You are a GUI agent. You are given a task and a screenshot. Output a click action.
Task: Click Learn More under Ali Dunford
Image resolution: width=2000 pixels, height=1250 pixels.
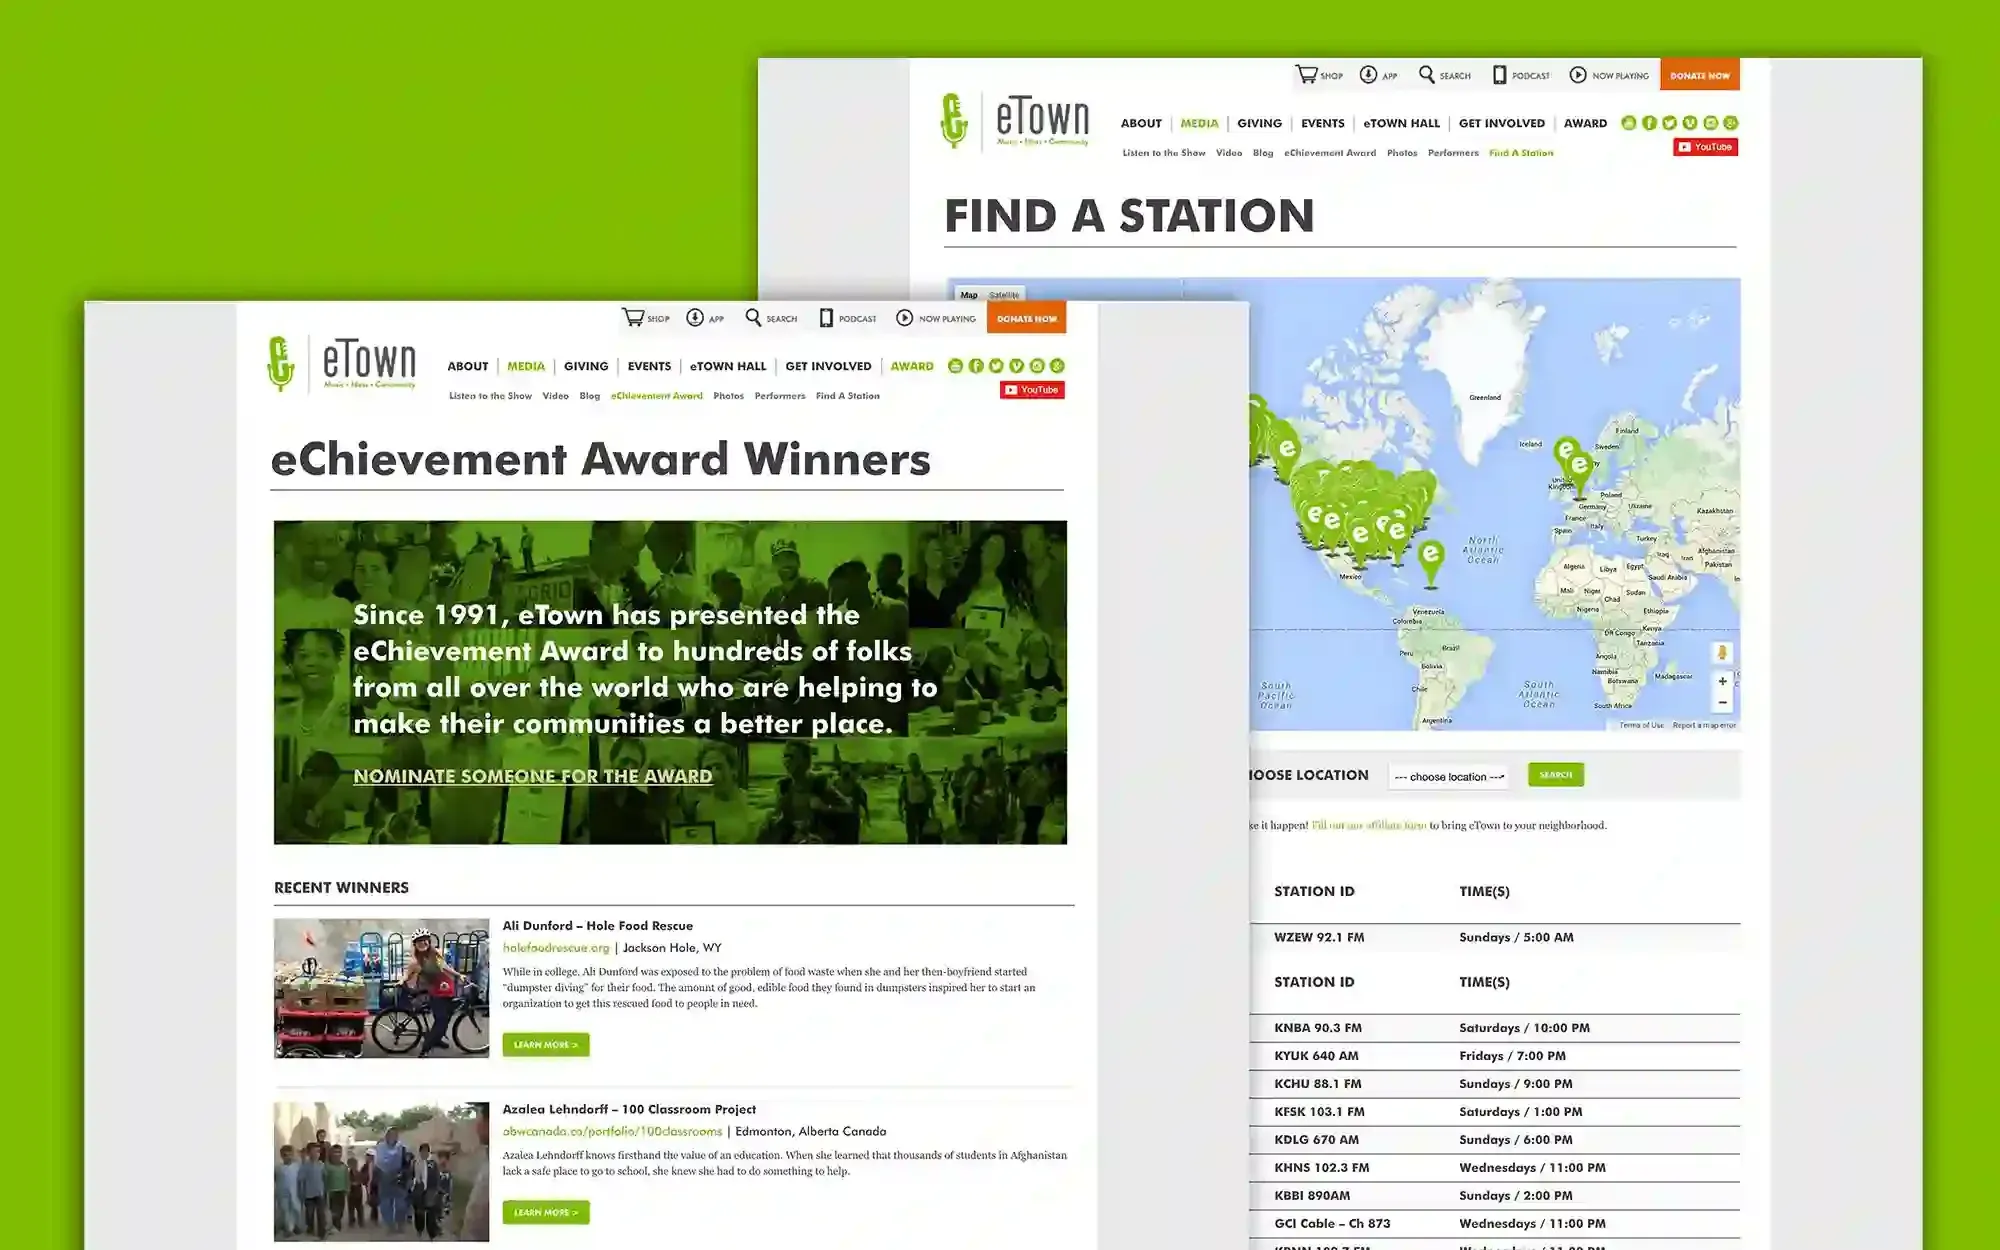coord(546,1044)
